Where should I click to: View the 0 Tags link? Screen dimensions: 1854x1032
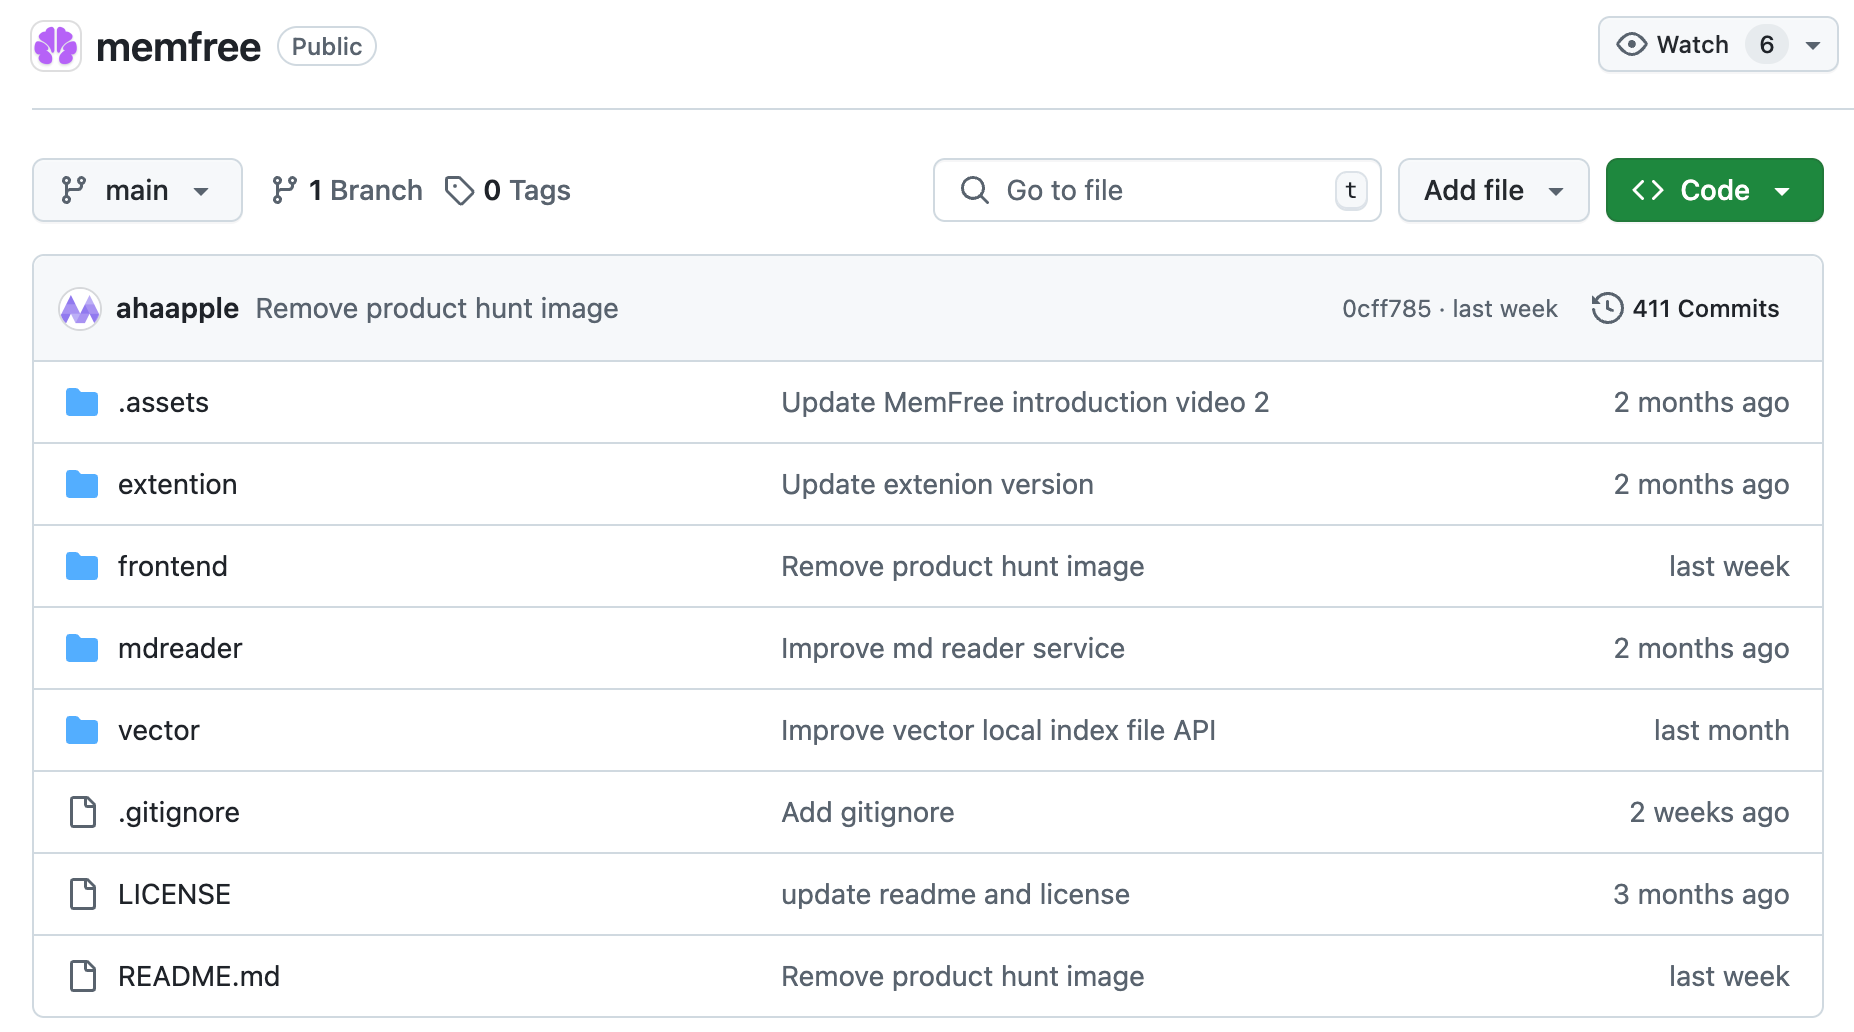[508, 190]
